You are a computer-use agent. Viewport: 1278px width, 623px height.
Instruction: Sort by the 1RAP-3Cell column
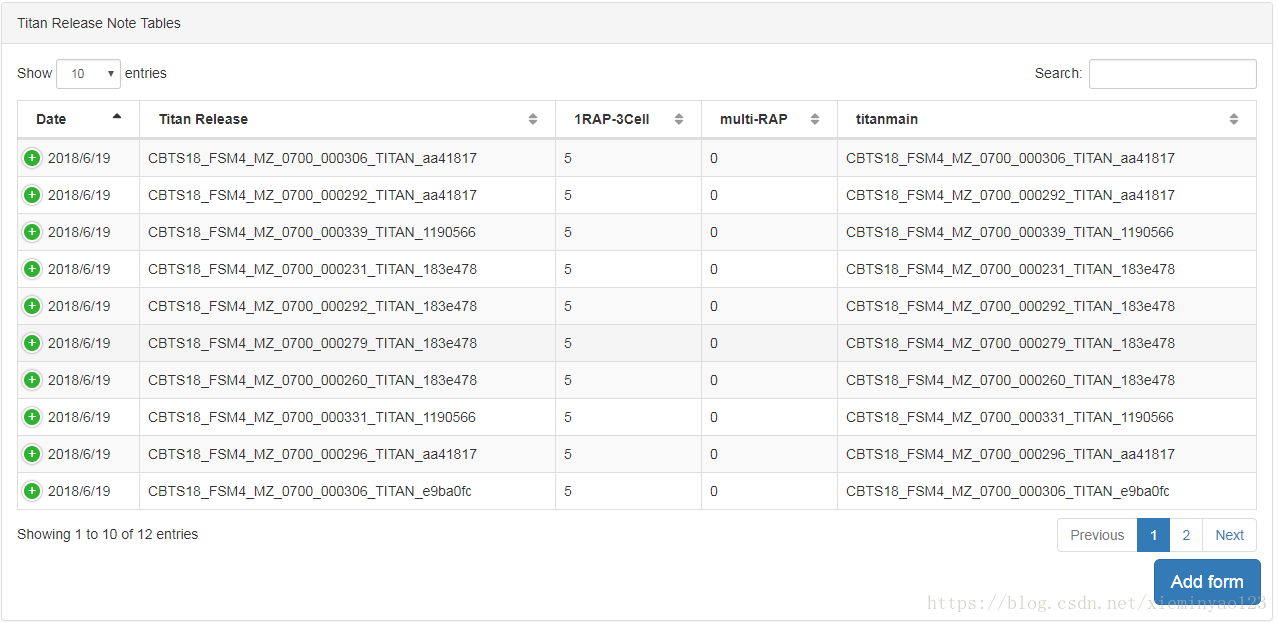coord(628,119)
